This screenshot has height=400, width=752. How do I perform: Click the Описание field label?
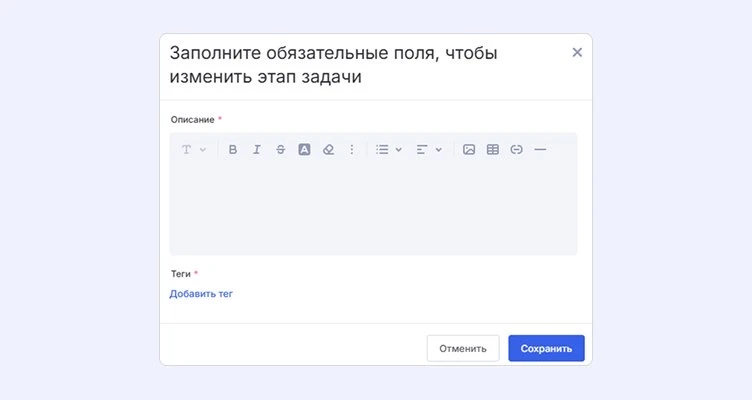(192, 119)
